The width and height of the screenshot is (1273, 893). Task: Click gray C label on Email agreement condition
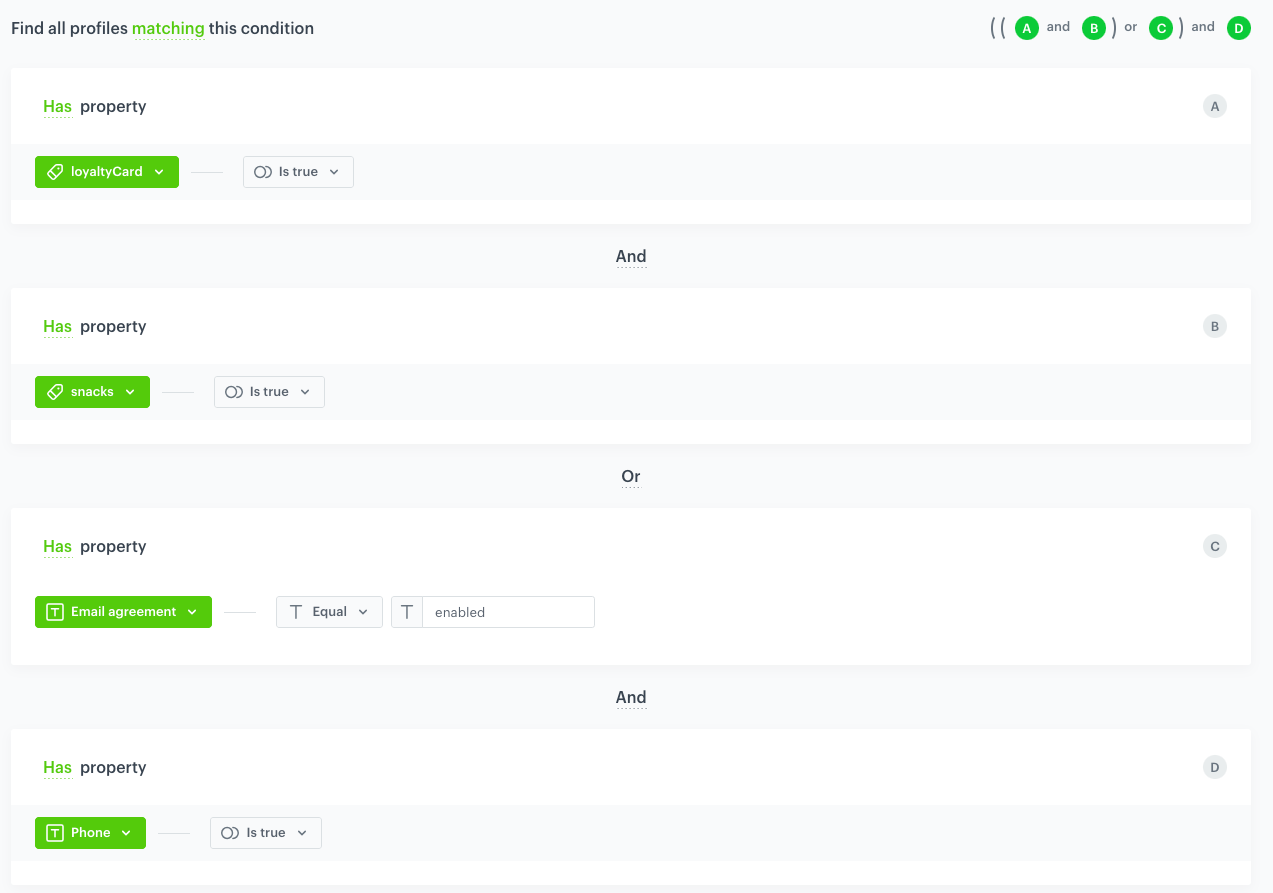point(1214,547)
